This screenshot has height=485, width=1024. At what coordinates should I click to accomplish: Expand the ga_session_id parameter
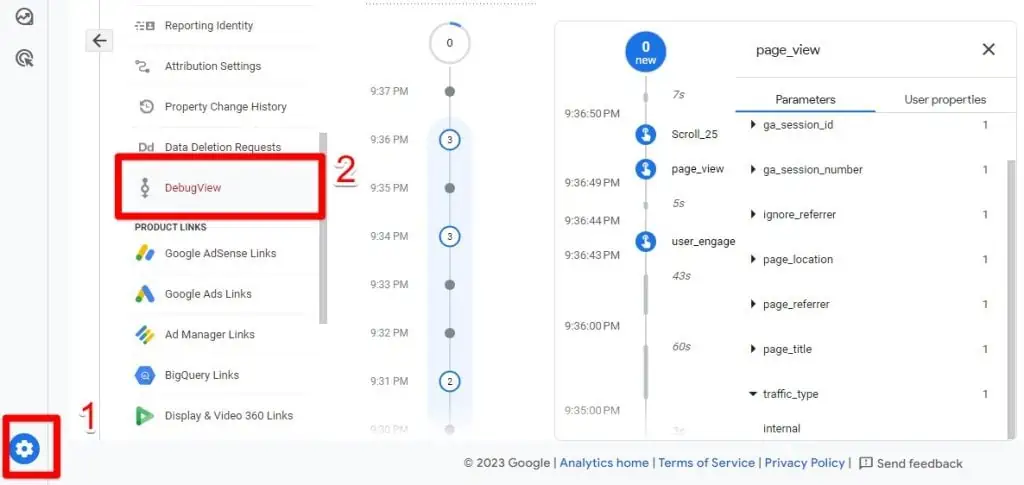tap(754, 125)
